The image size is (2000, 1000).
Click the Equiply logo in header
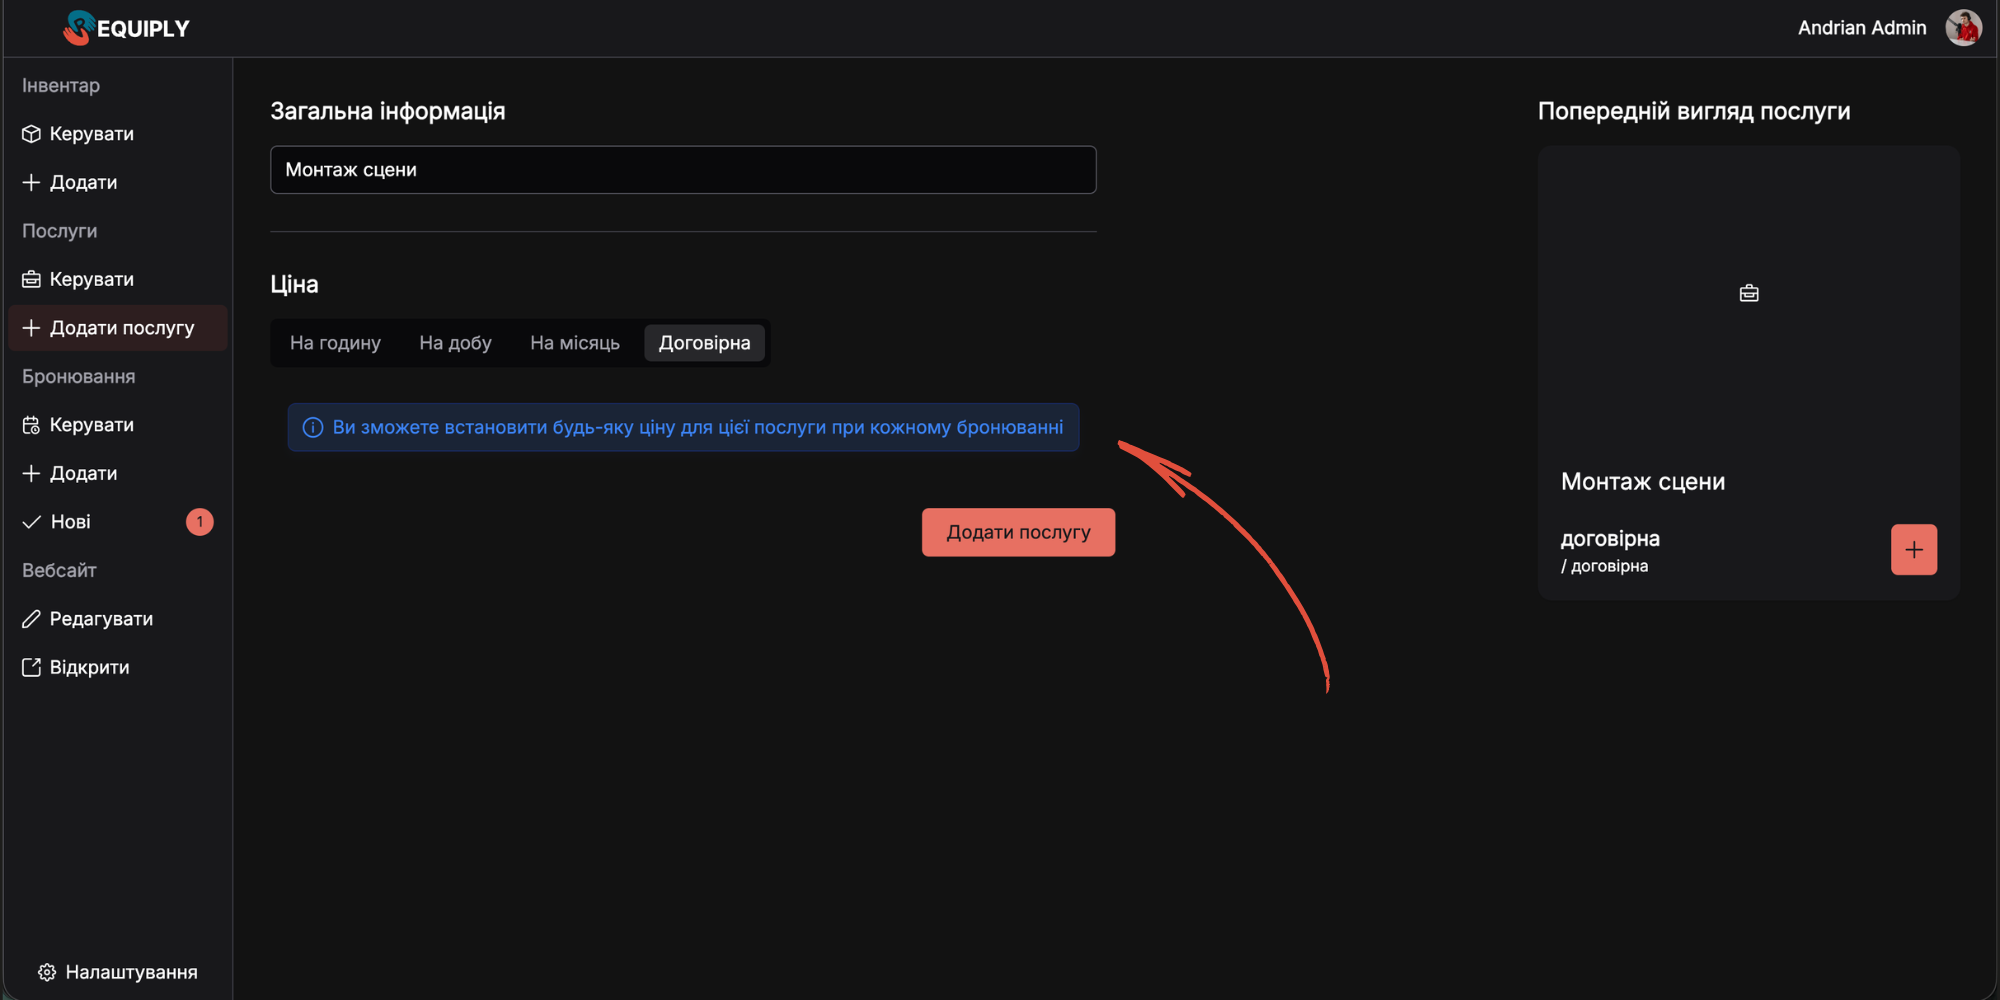click(x=127, y=28)
